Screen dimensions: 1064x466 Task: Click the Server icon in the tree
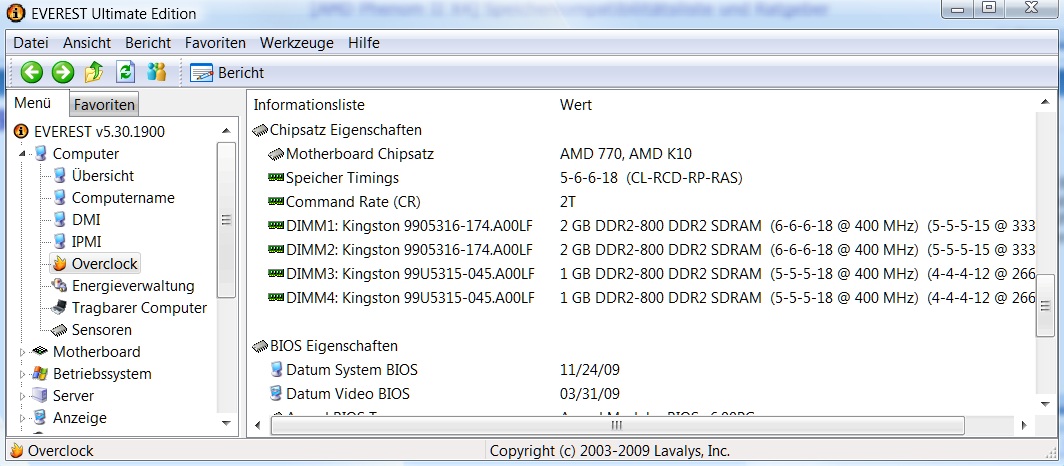click(41, 395)
